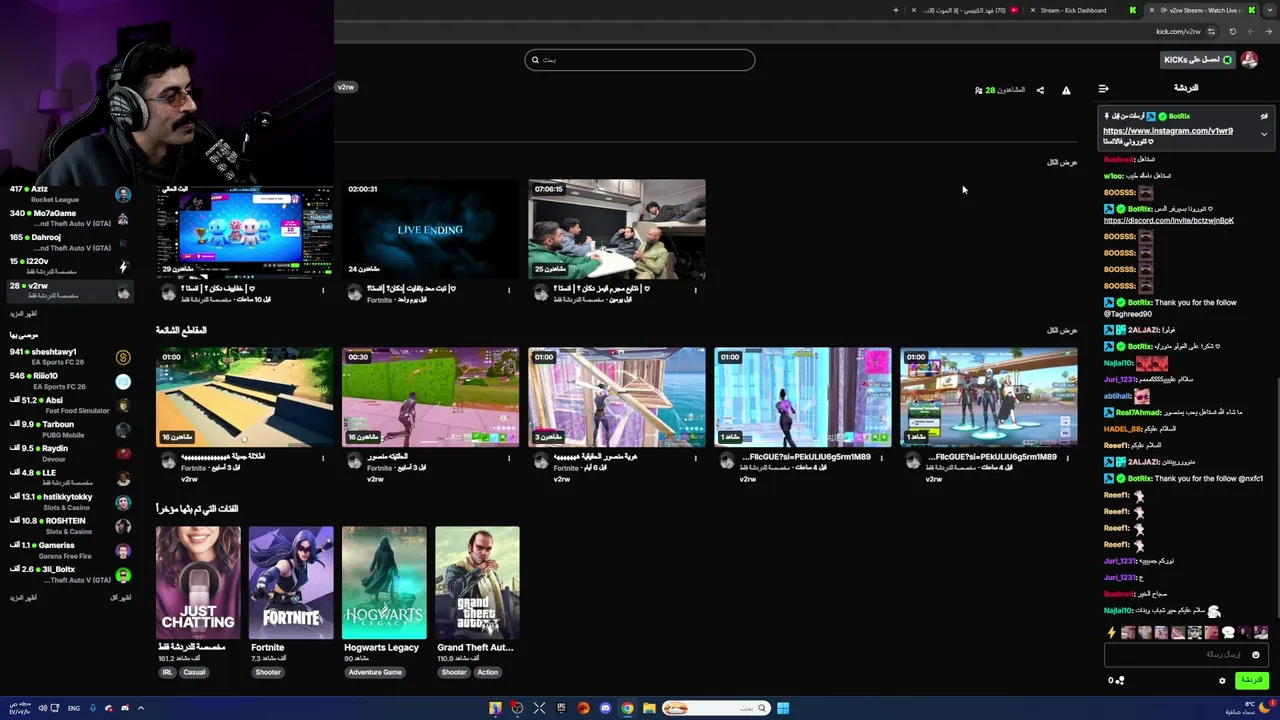Click the get KICKs button

1198,60
